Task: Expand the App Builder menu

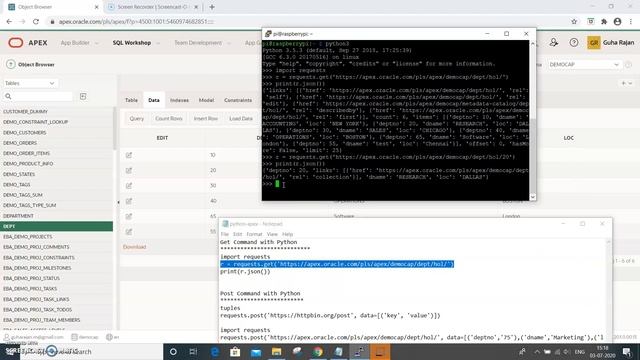Action: coord(79,43)
